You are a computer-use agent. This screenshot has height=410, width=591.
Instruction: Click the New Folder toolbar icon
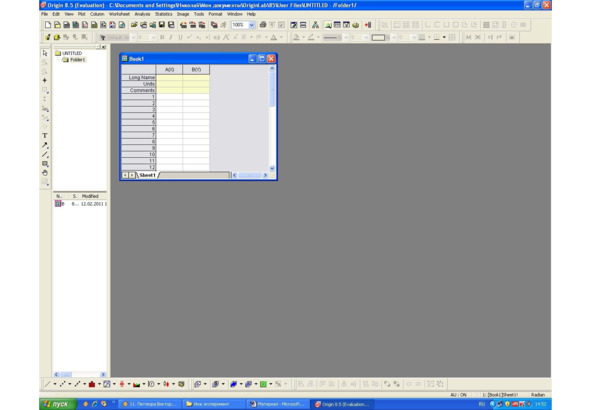tap(57, 25)
